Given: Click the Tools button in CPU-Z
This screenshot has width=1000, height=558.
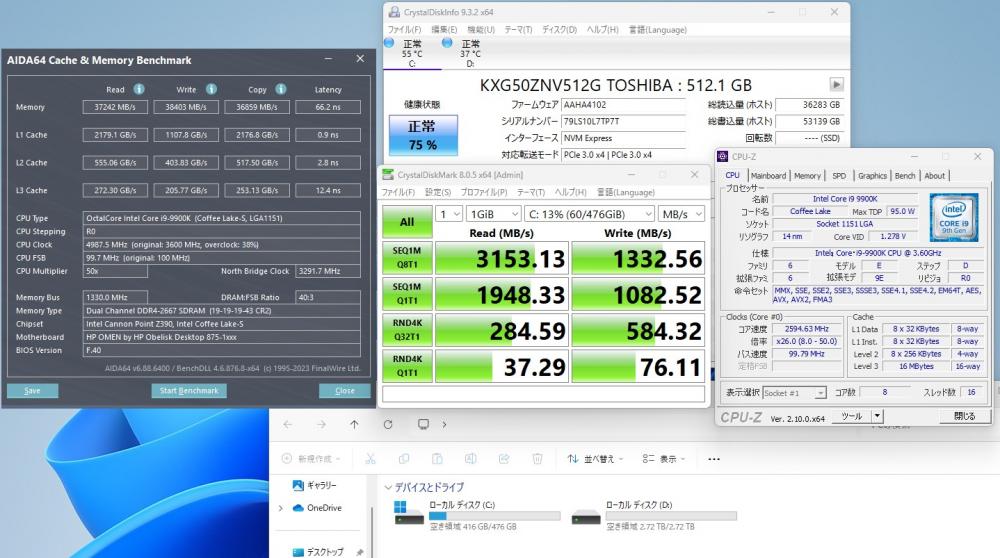Looking at the screenshot, I should click(852, 416).
